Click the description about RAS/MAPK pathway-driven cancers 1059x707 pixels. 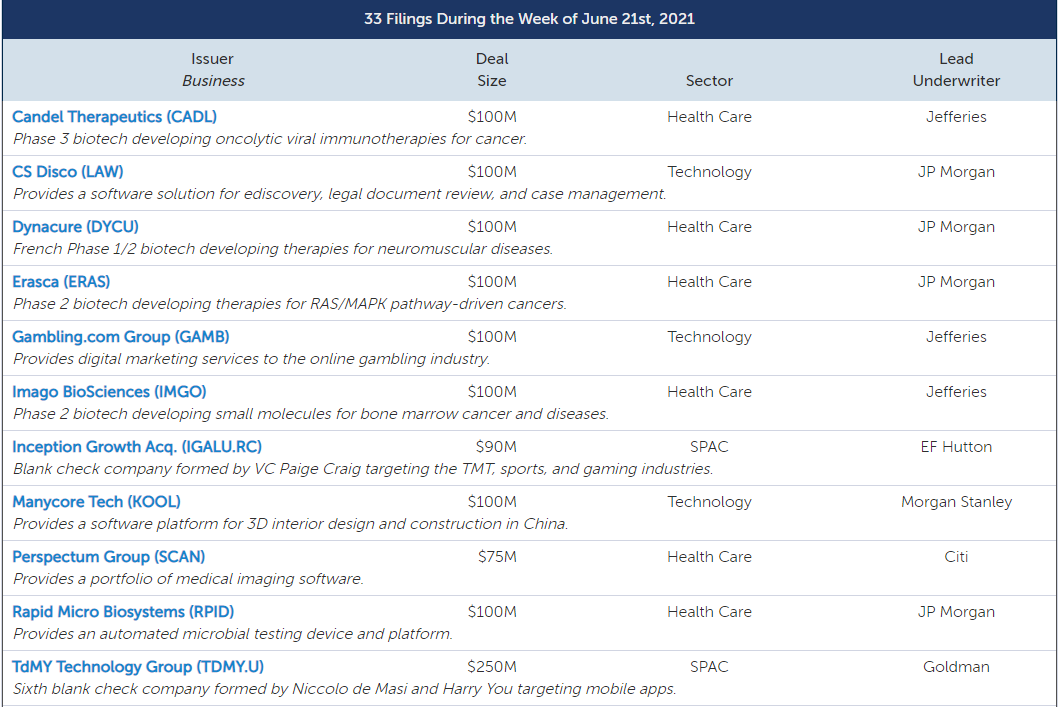pos(290,305)
